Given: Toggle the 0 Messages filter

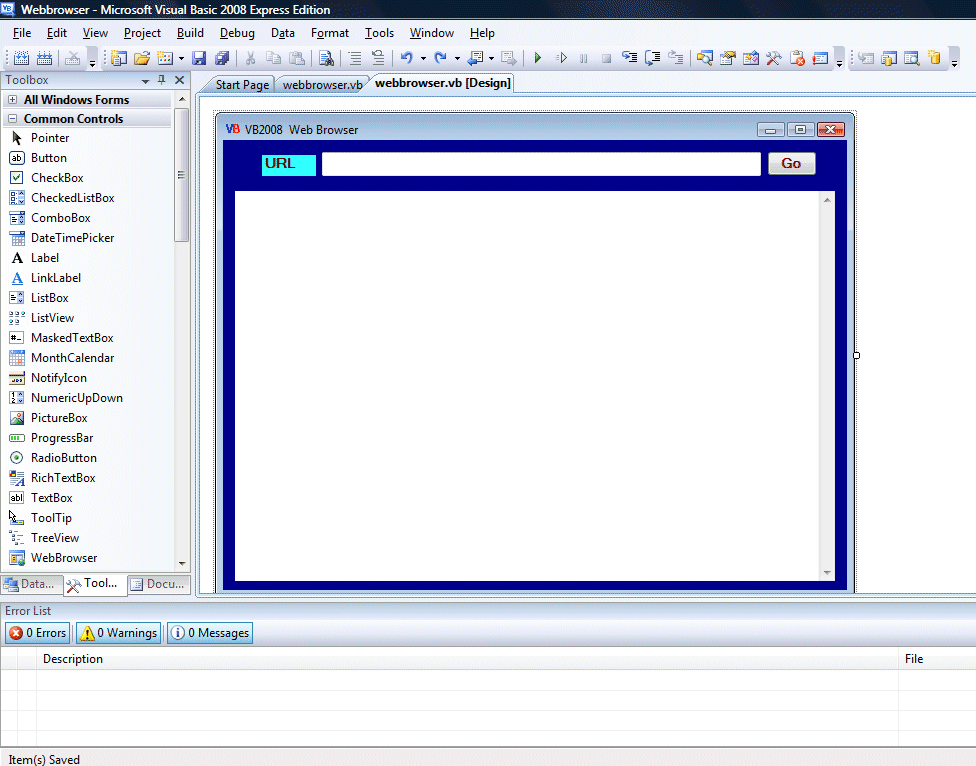Looking at the screenshot, I should [x=209, y=632].
